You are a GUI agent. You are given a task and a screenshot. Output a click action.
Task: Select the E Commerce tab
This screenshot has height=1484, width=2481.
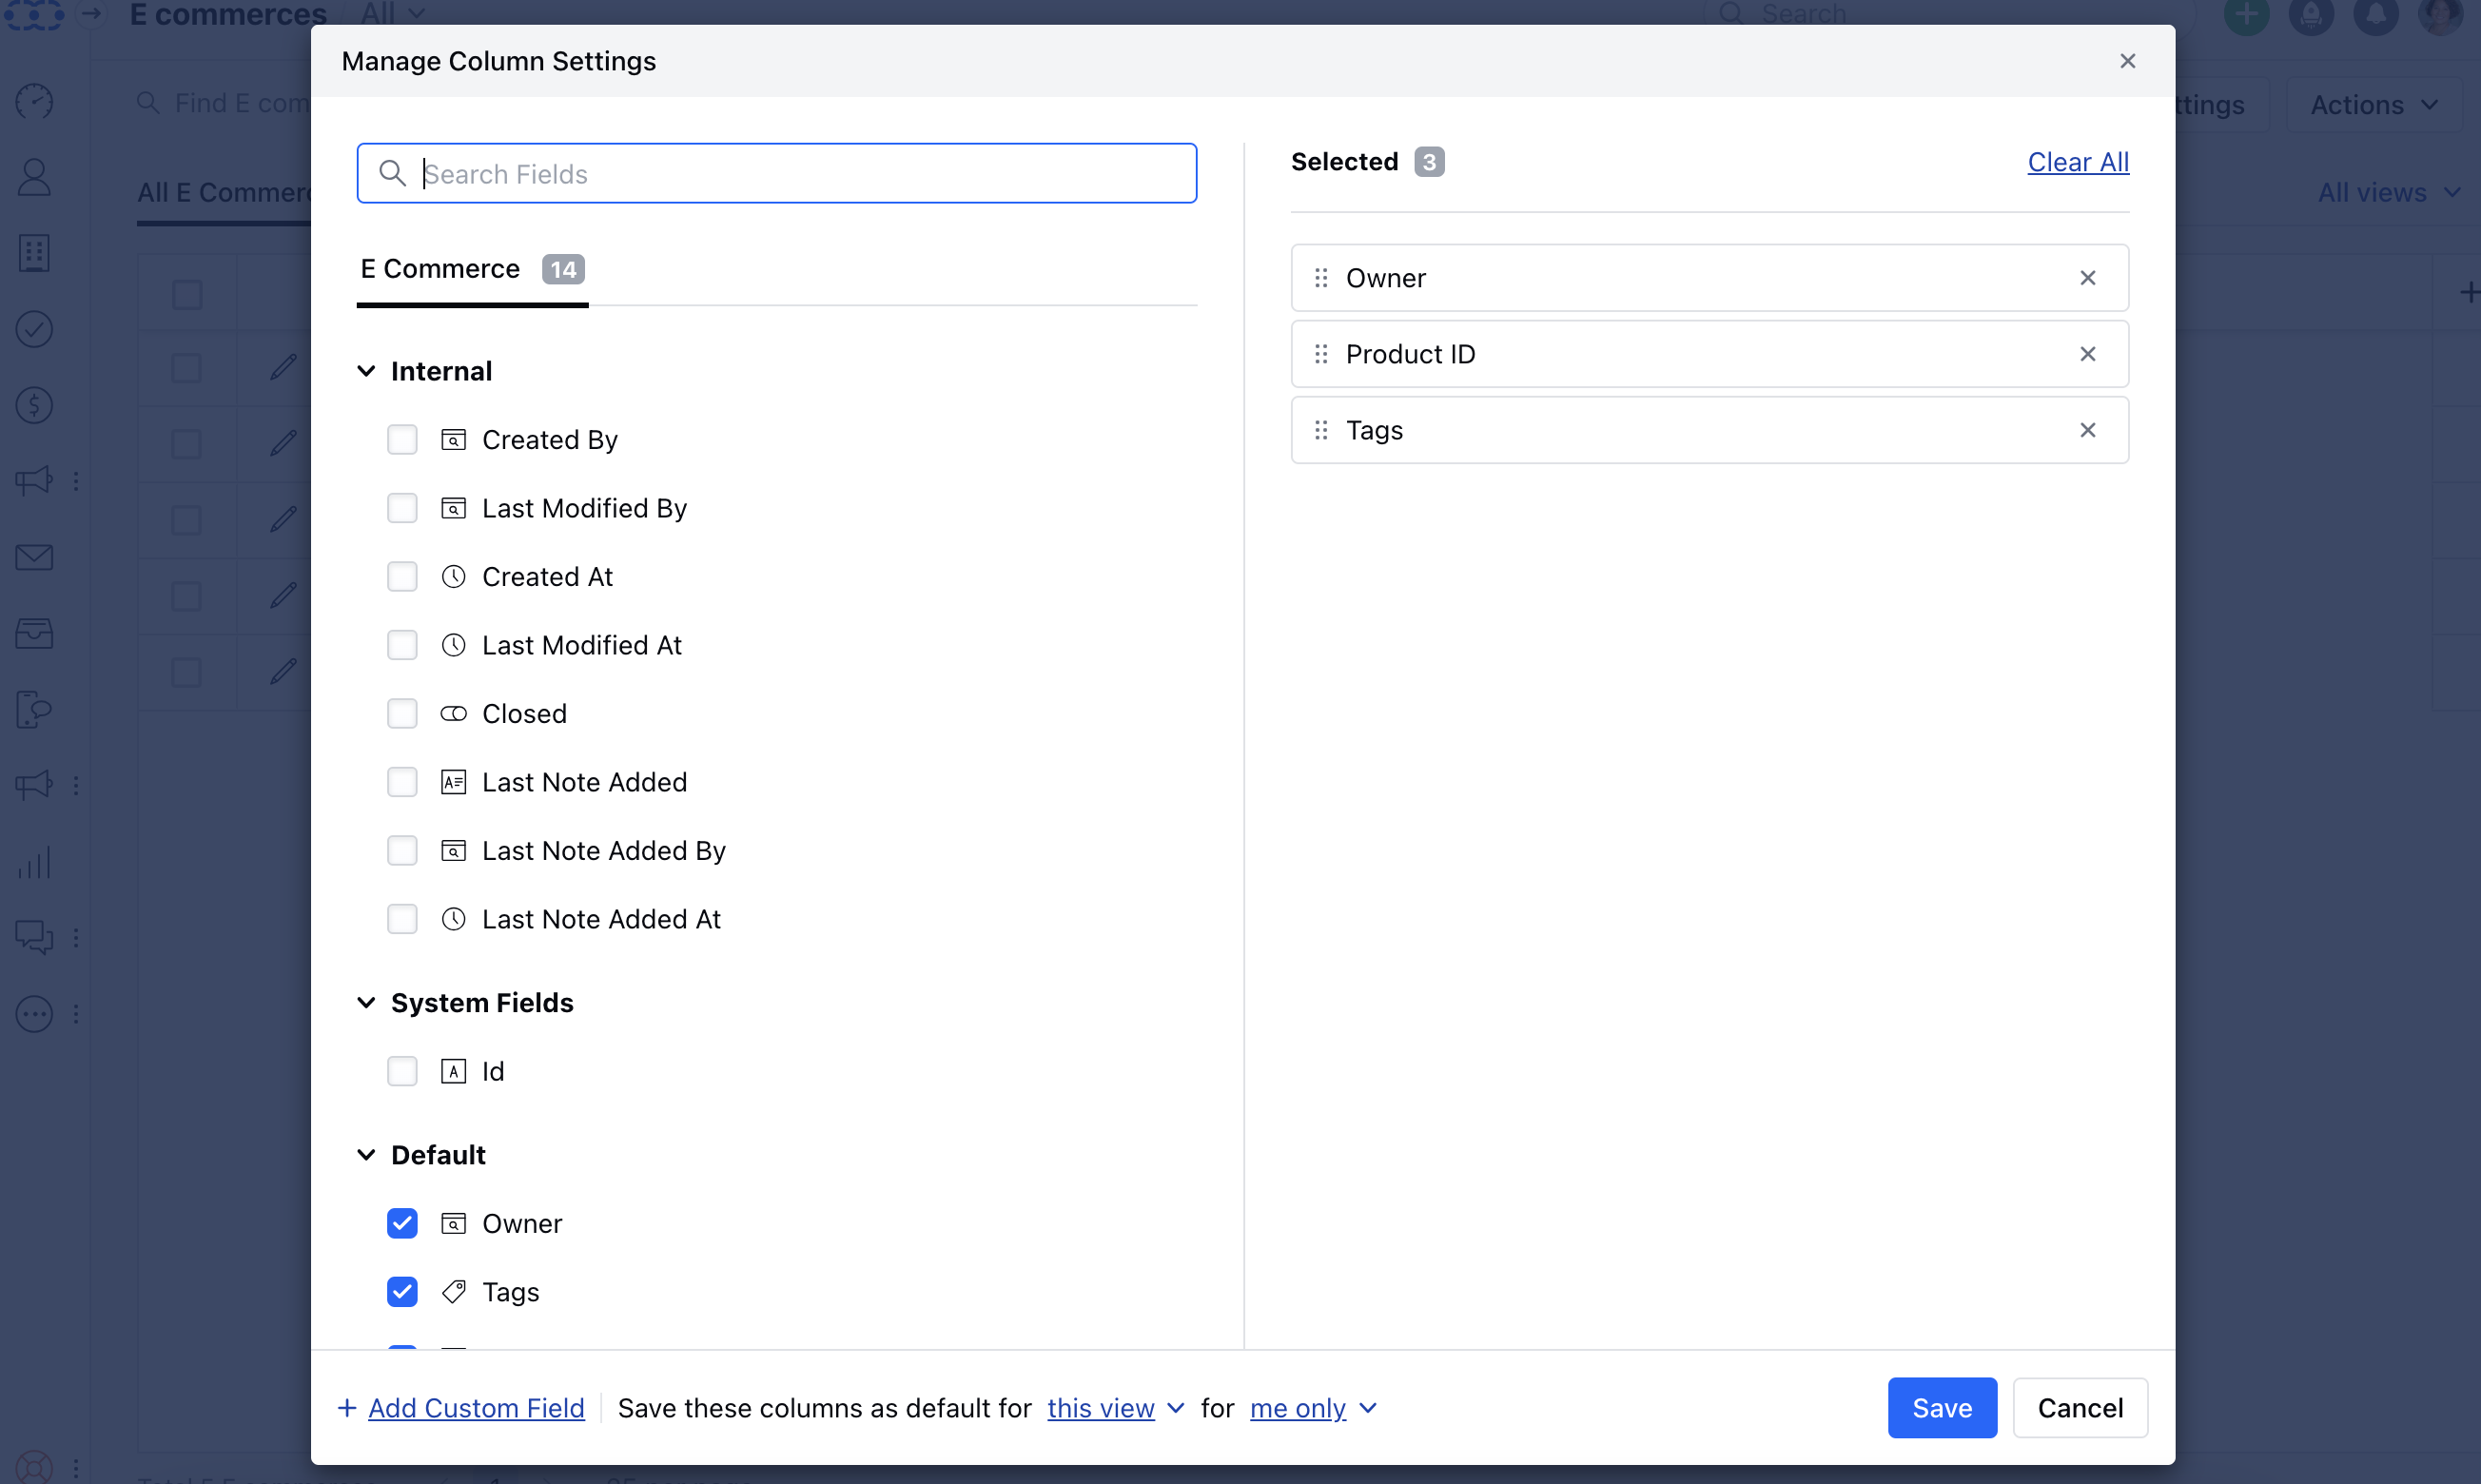pyautogui.click(x=472, y=269)
